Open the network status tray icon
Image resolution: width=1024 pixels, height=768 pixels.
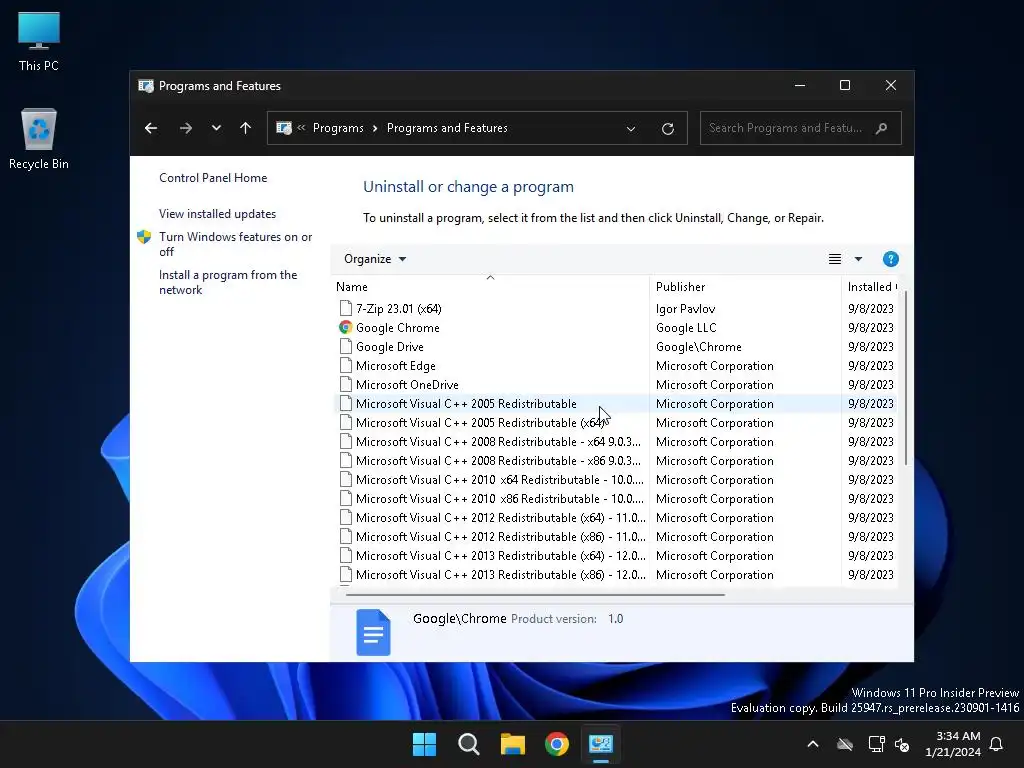click(x=876, y=744)
